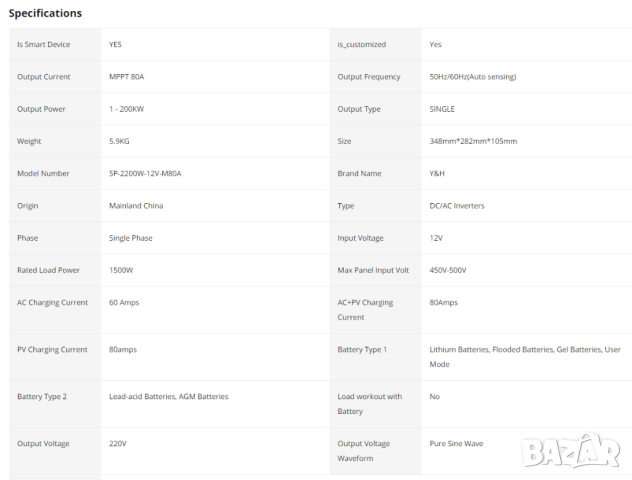The width and height of the screenshot is (632, 480).
Task: Select the 450V-500V max panel input value
Action: point(448,270)
